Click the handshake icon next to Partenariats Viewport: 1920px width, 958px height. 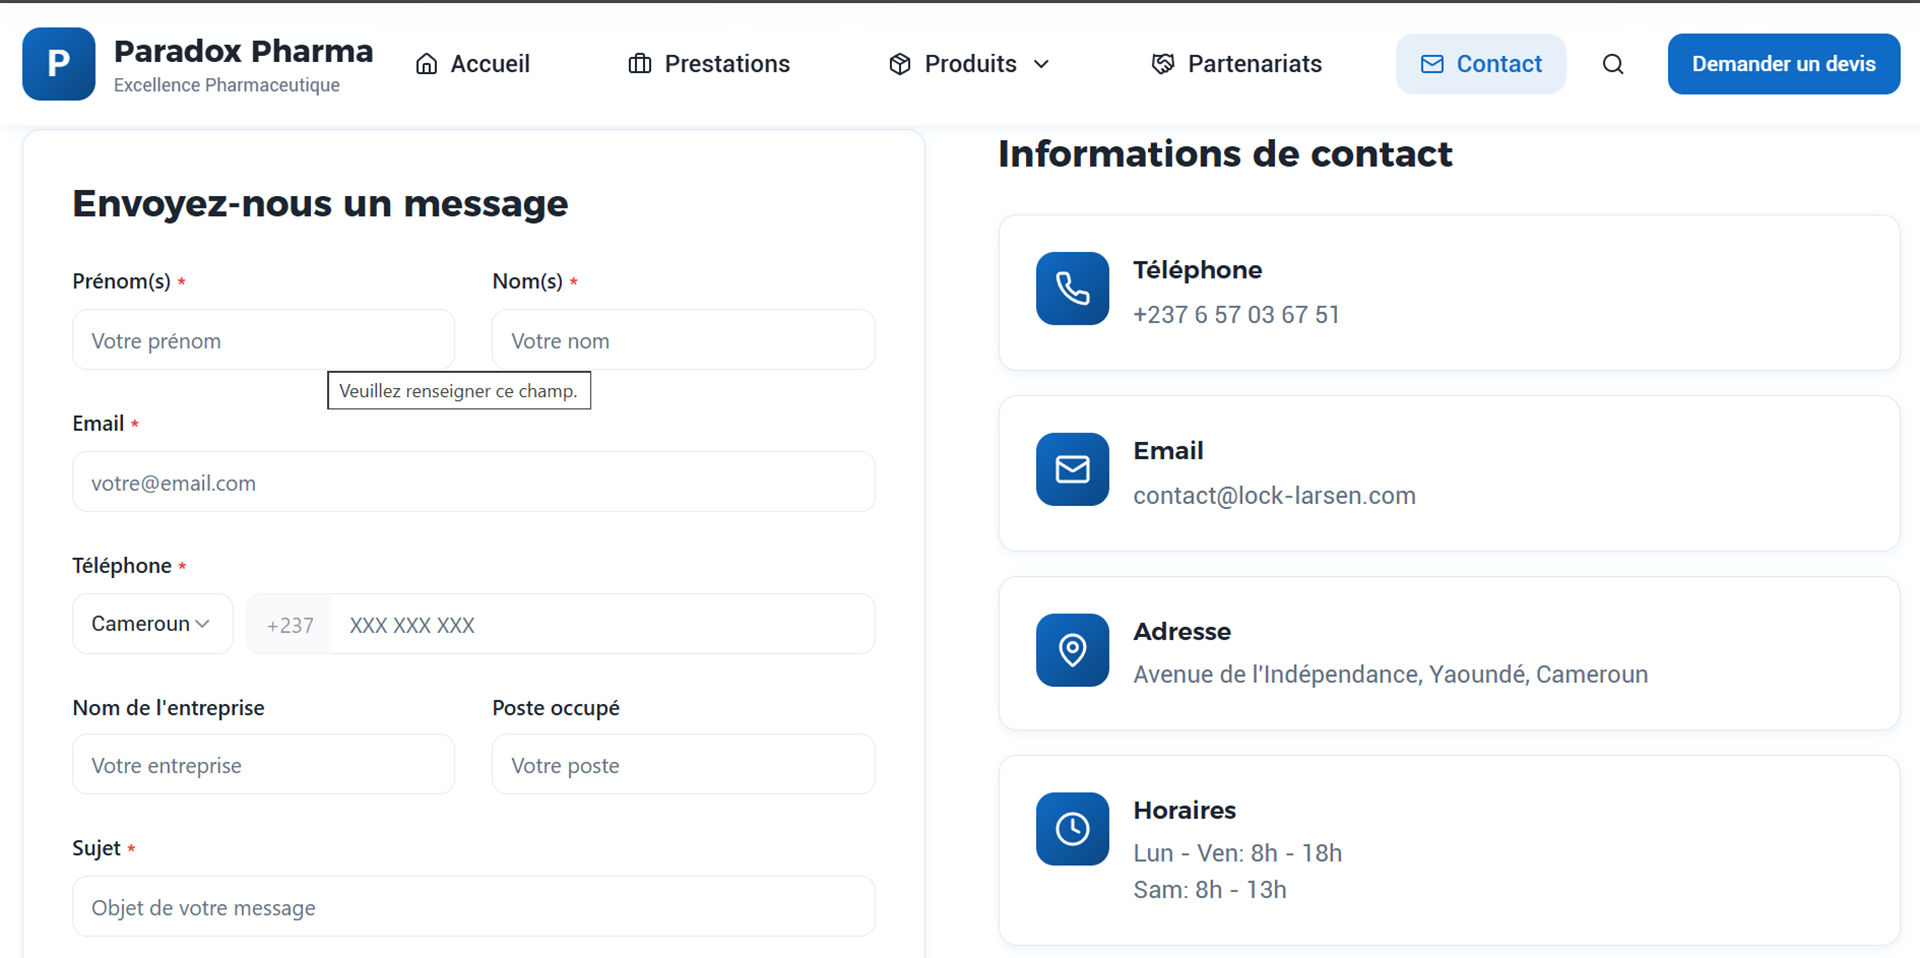coord(1162,63)
